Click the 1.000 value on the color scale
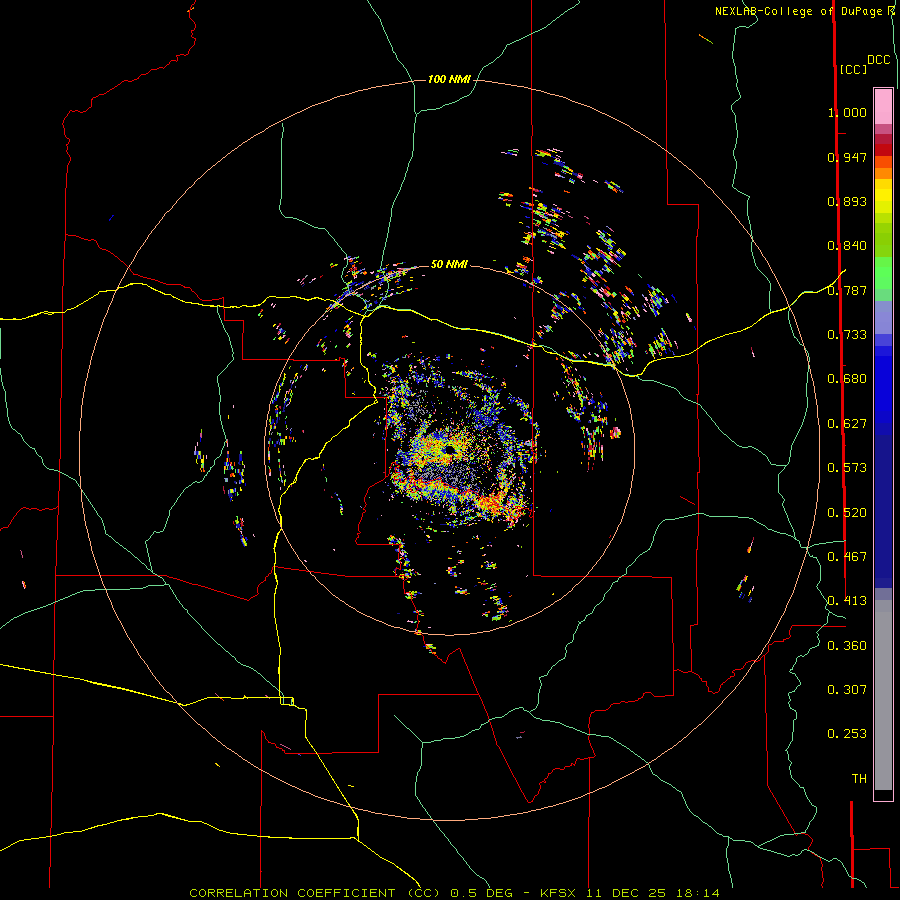Viewport: 900px width, 900px height. [x=847, y=112]
